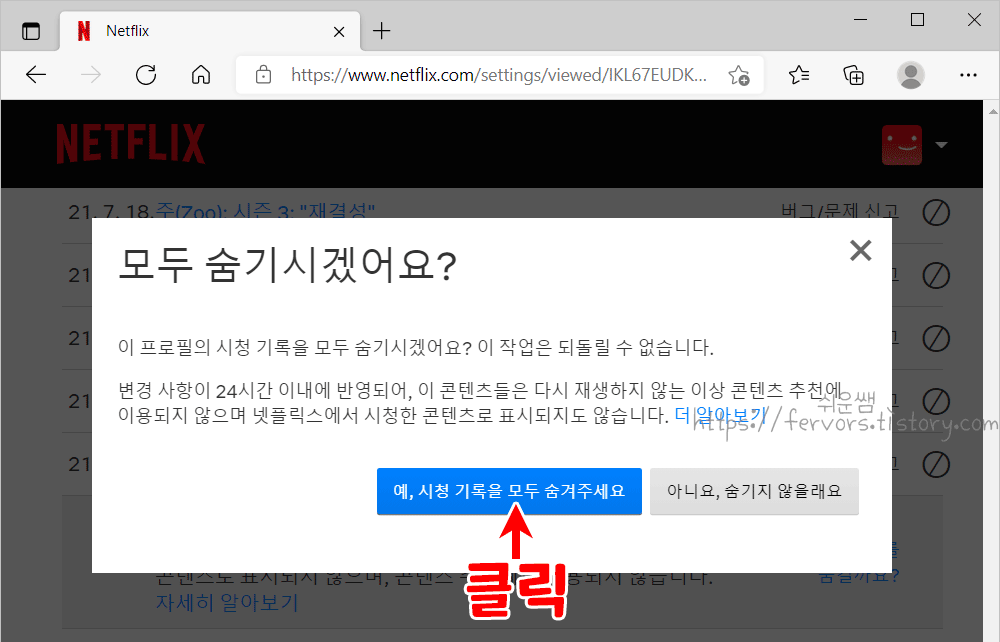This screenshot has height=642, width=1000.
Task: Open browser Collections
Action: 853,75
